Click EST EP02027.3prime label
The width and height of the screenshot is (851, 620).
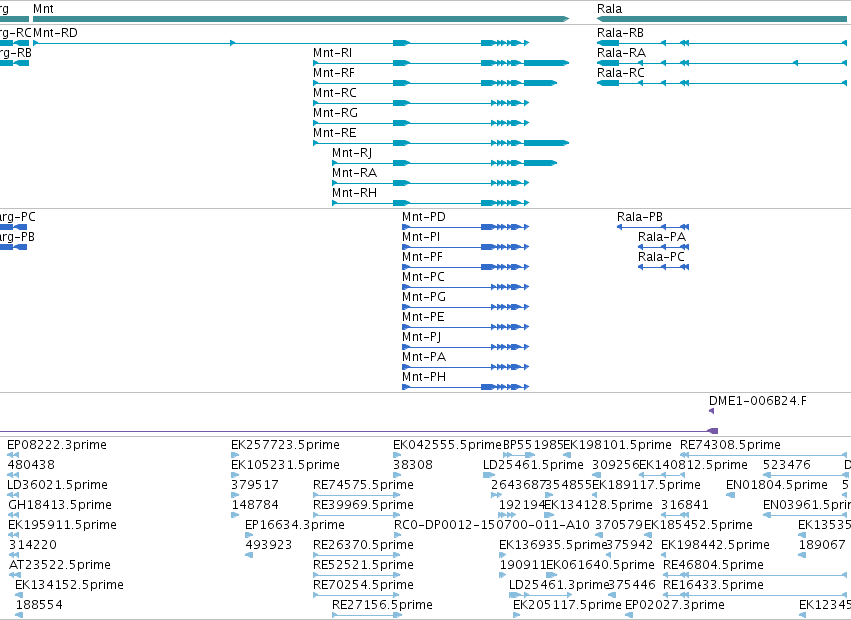[x=675, y=605]
